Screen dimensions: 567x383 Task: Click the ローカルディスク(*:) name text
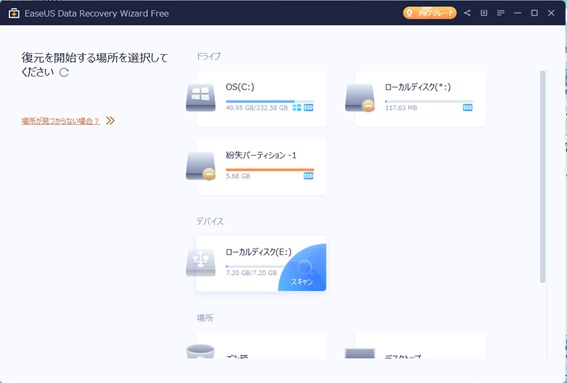tap(418, 87)
